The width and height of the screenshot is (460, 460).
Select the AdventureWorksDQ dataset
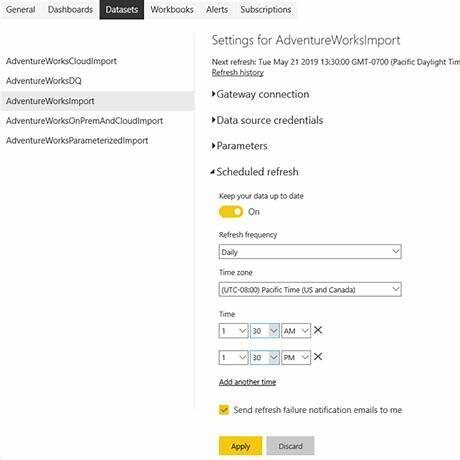click(44, 81)
